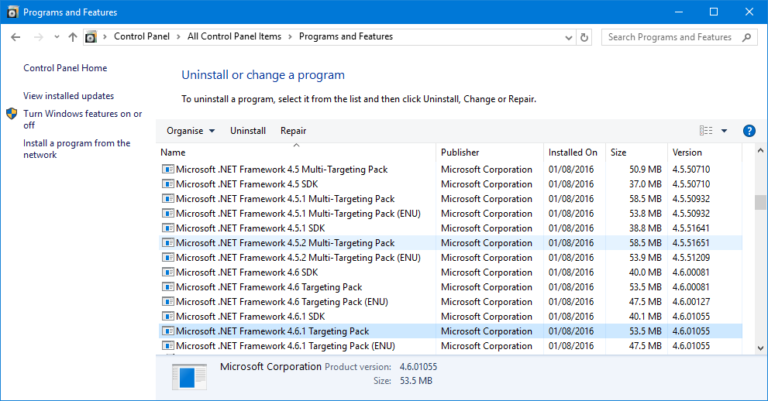768x401 pixels.
Task: Click the search magnifier icon
Action: (748, 37)
